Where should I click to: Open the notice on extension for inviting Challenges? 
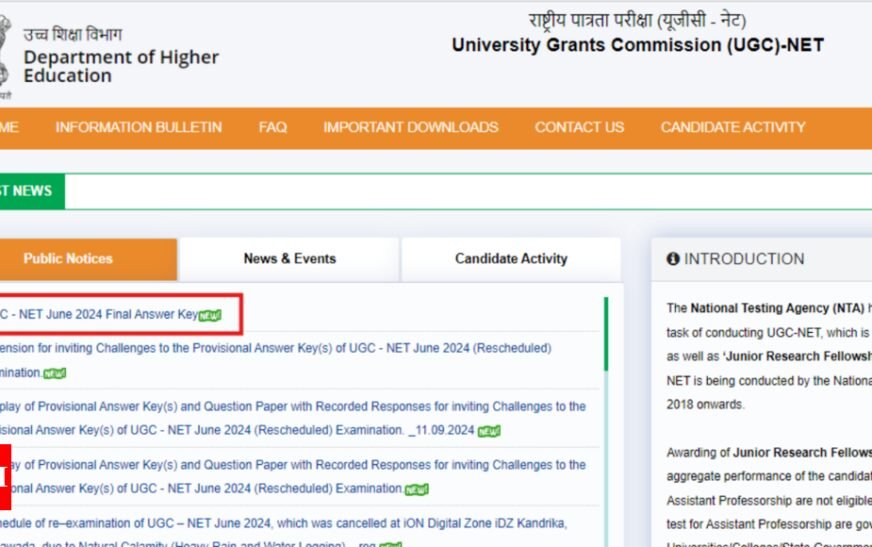[x=276, y=360]
